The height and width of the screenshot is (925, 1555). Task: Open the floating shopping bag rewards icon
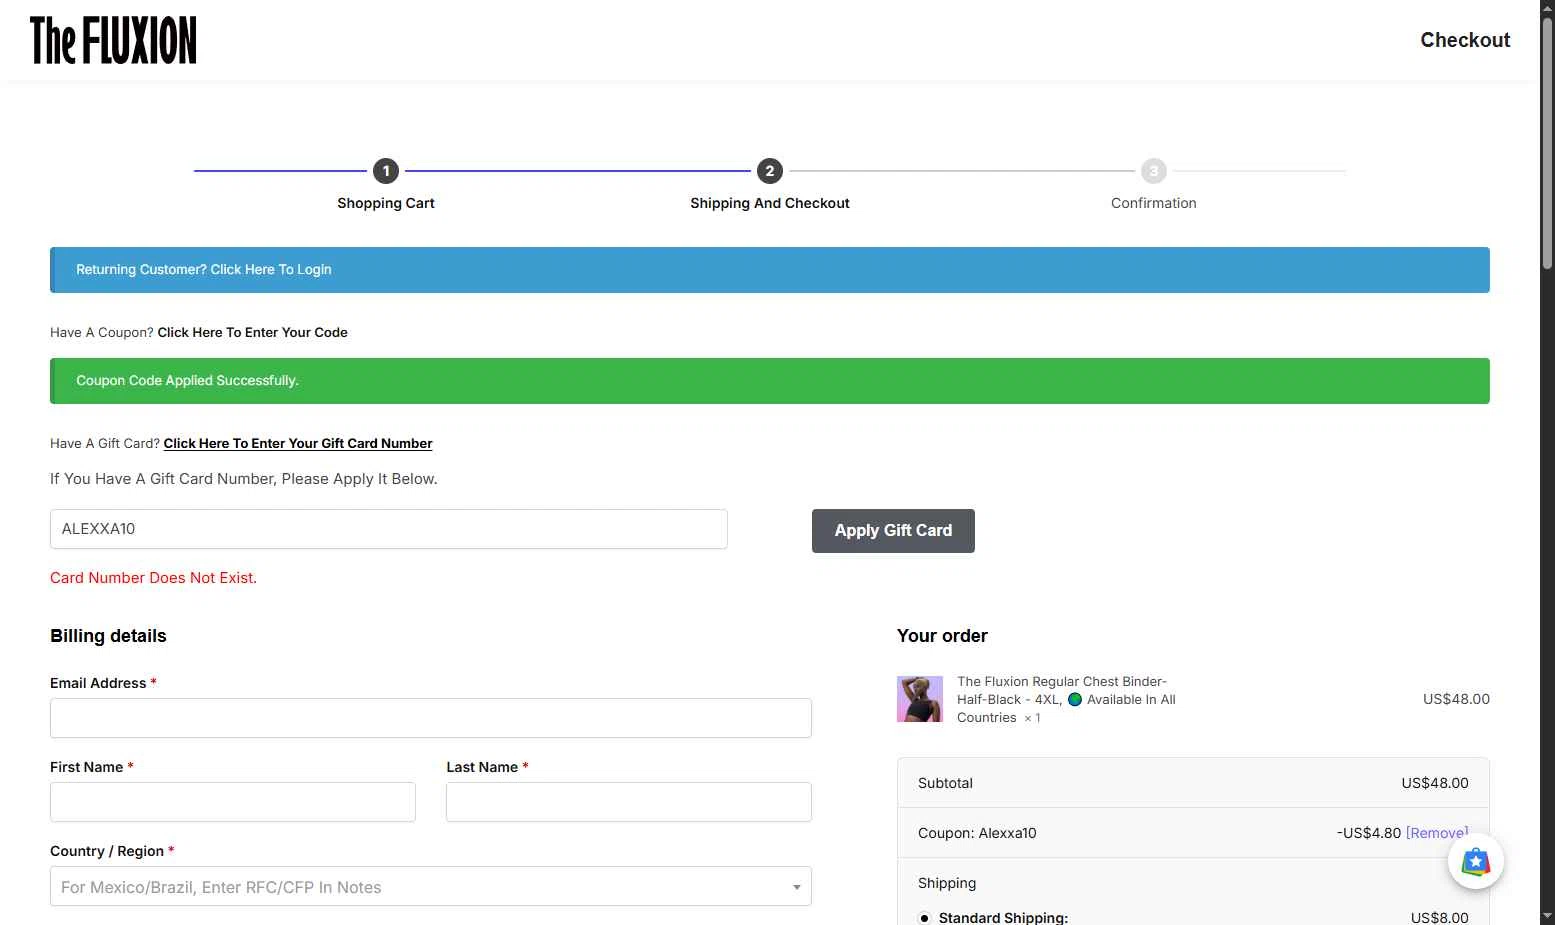[1476, 861]
